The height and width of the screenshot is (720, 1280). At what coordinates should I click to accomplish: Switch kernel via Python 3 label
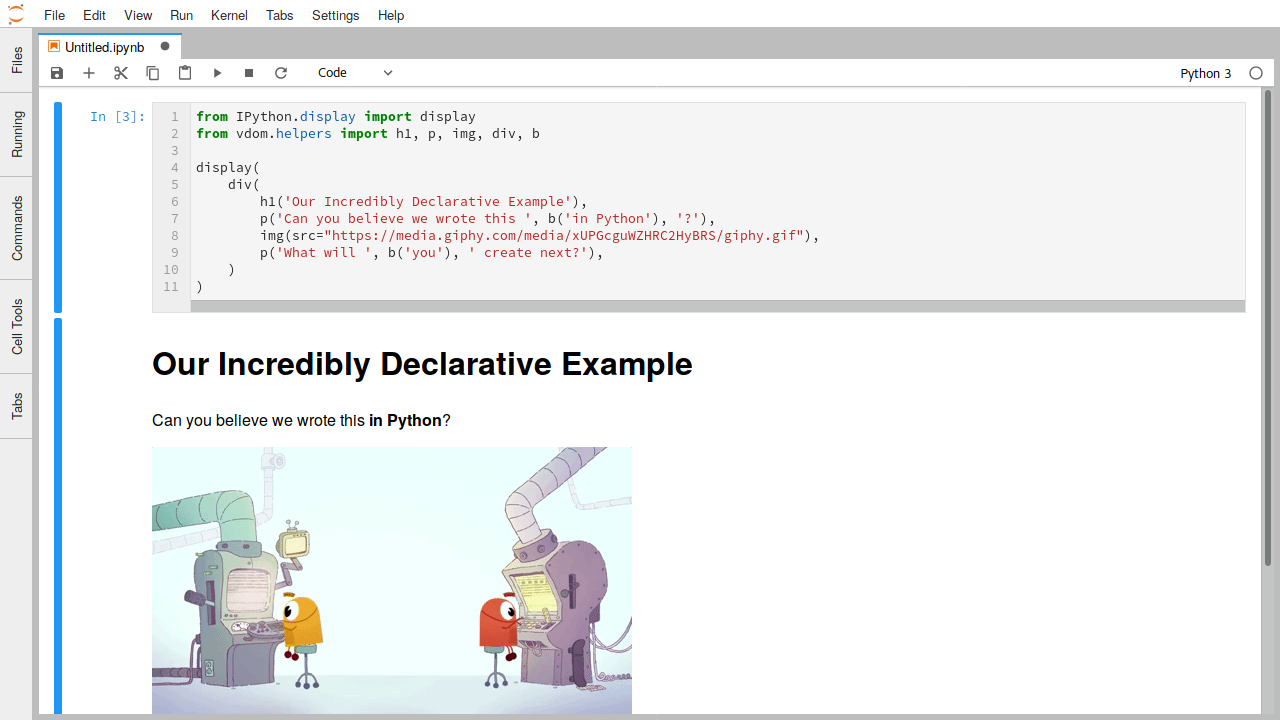[x=1206, y=73]
